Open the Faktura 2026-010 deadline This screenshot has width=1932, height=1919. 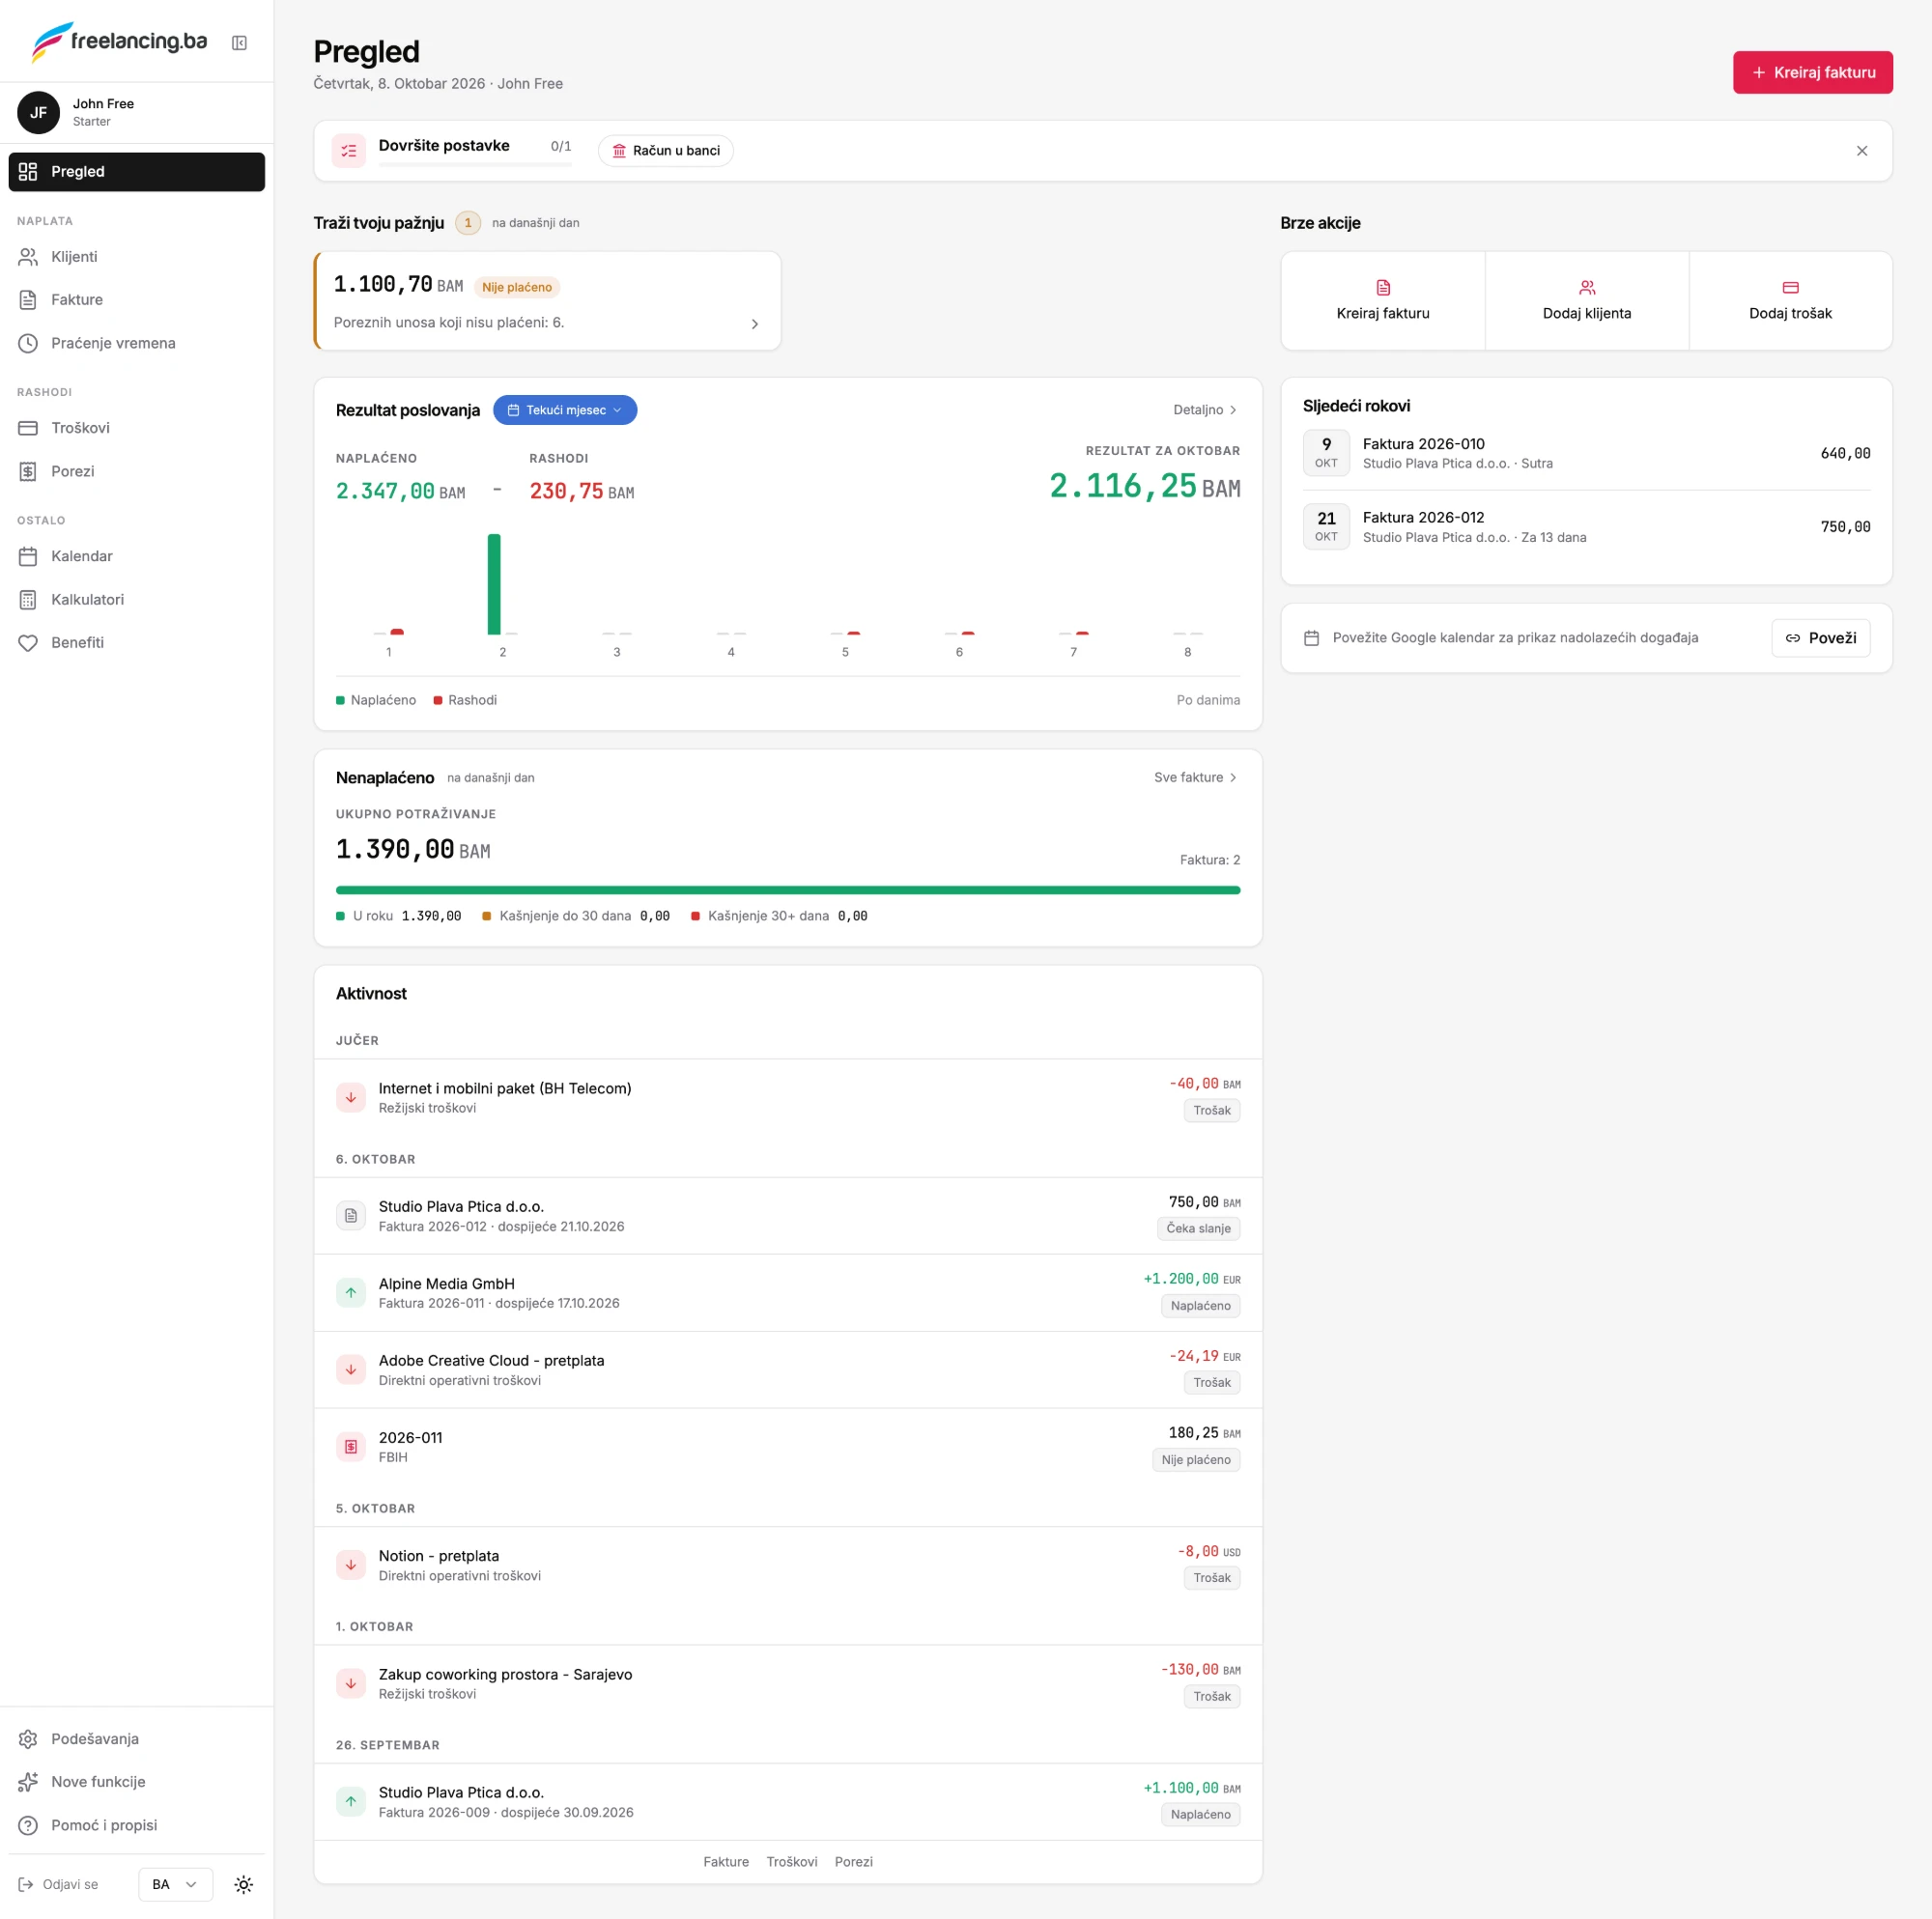click(x=1586, y=453)
